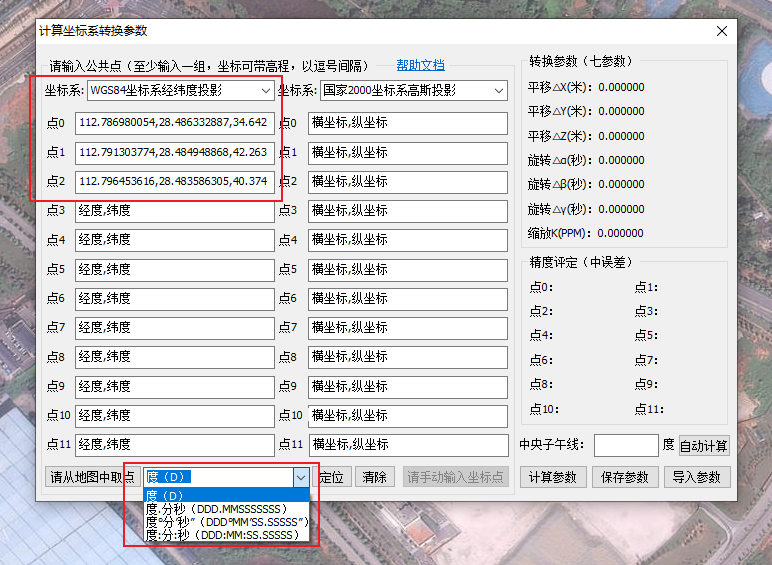Click the right 点9 横坐标,纵坐标 field

(x=408, y=387)
